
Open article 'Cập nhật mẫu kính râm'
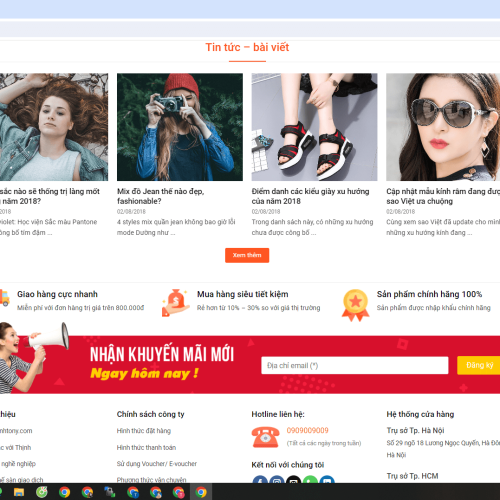click(x=443, y=196)
